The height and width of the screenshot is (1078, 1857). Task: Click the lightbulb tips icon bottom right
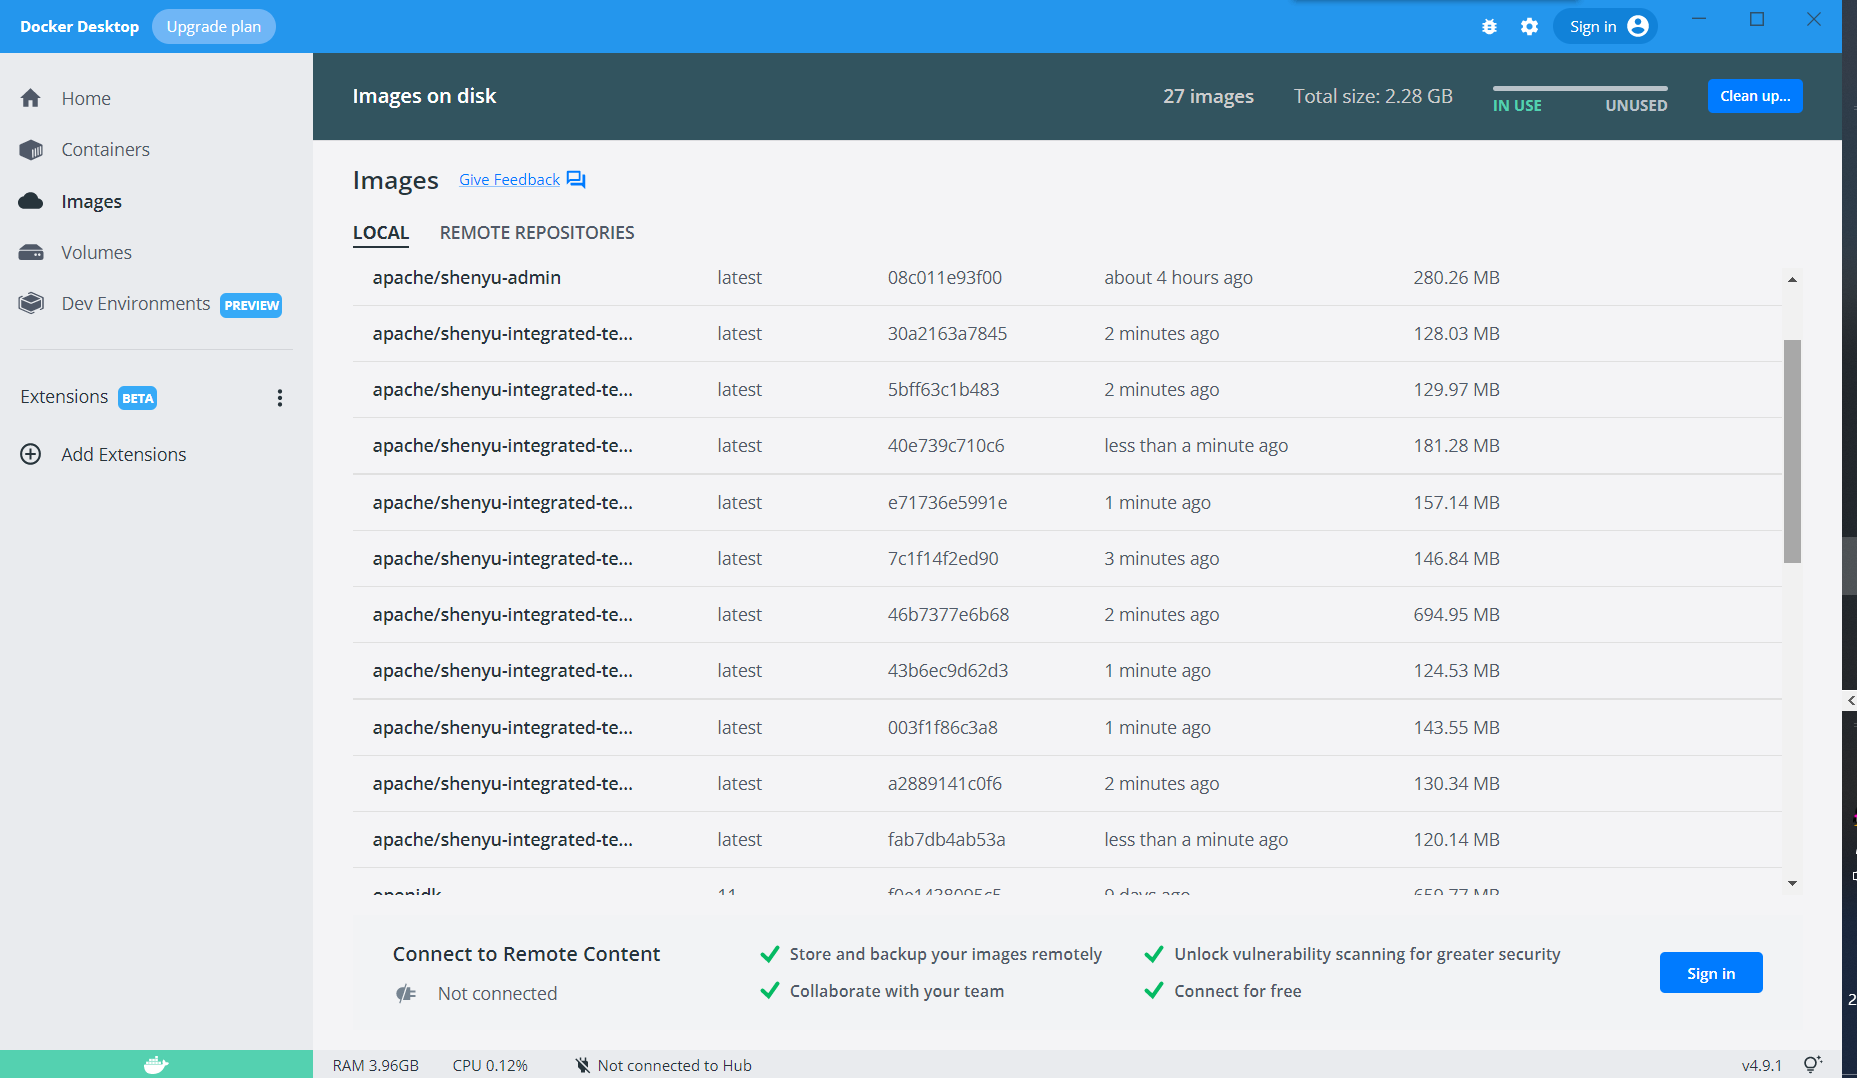[1812, 1065]
